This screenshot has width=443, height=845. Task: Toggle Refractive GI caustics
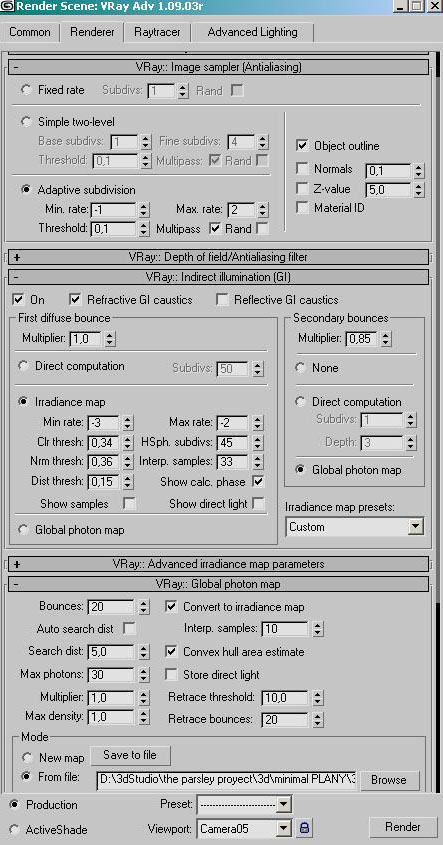point(75,299)
